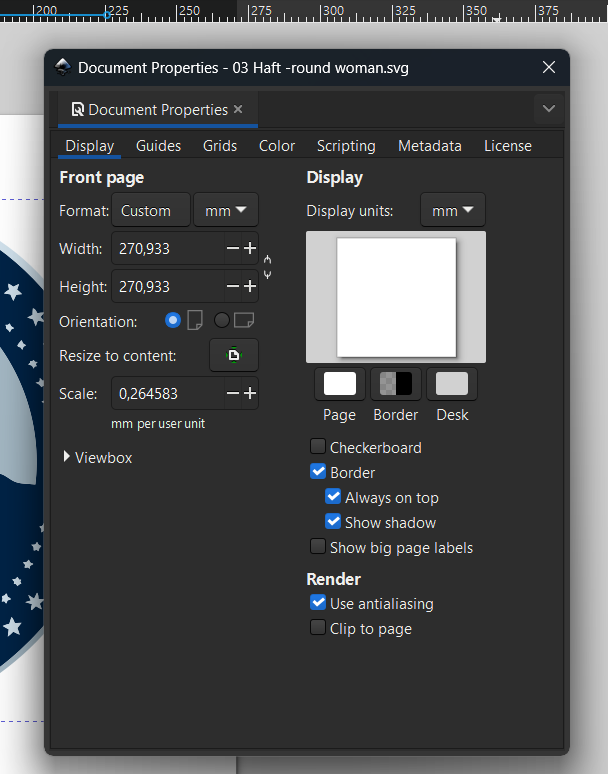Pick the Desk color swatch

[452, 384]
